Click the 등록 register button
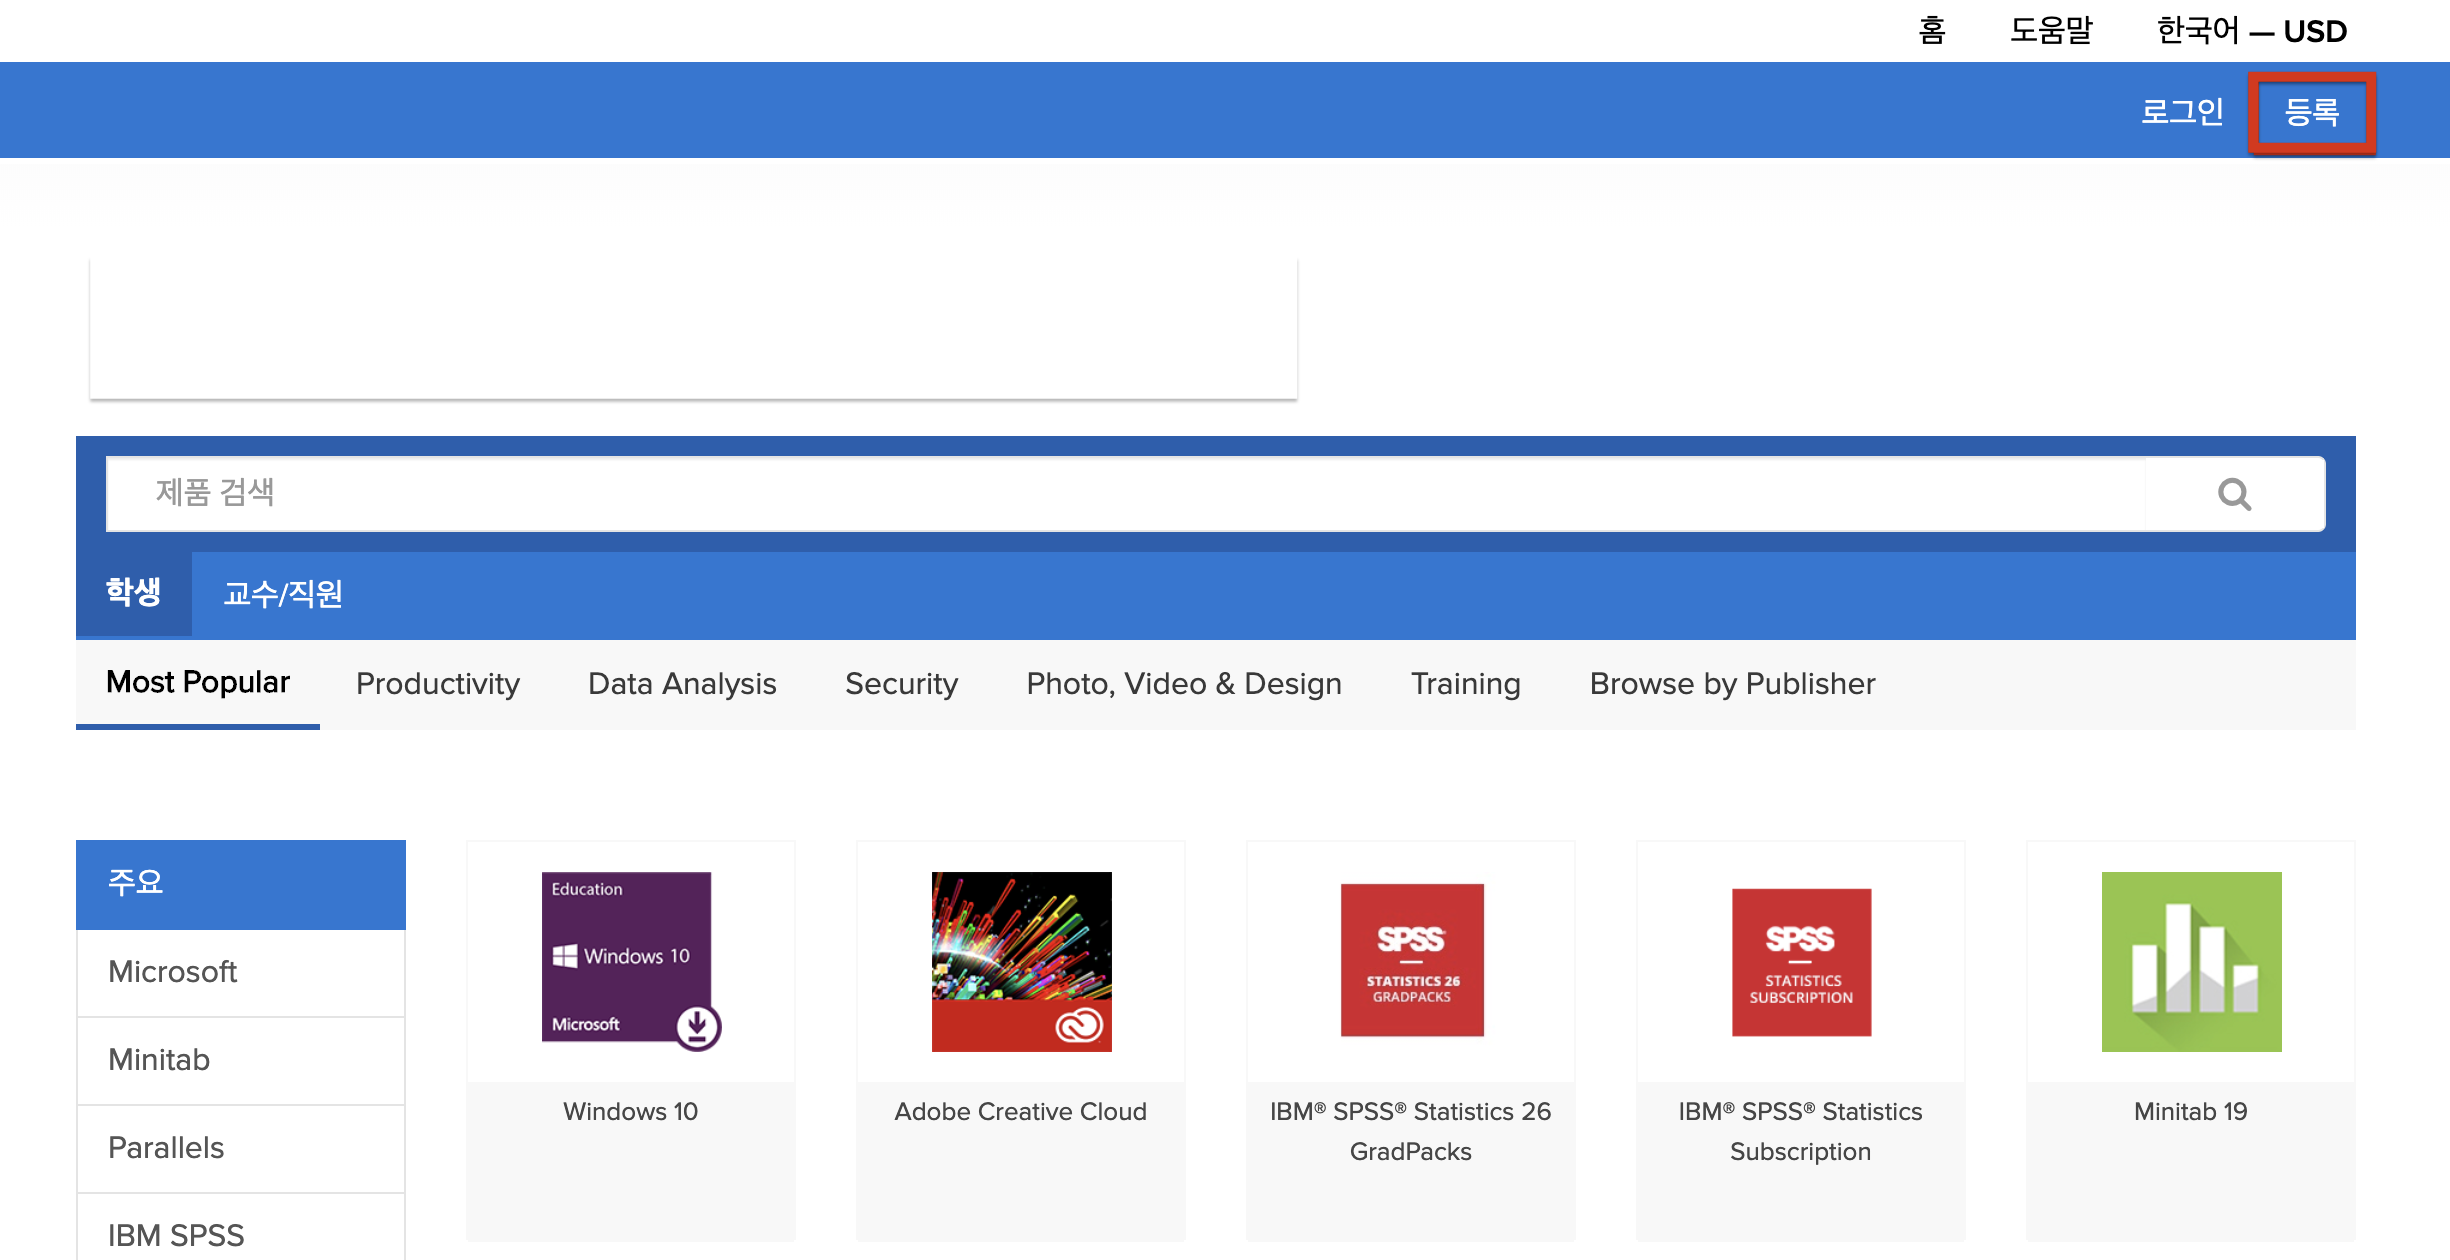The height and width of the screenshot is (1260, 2450). [2312, 112]
